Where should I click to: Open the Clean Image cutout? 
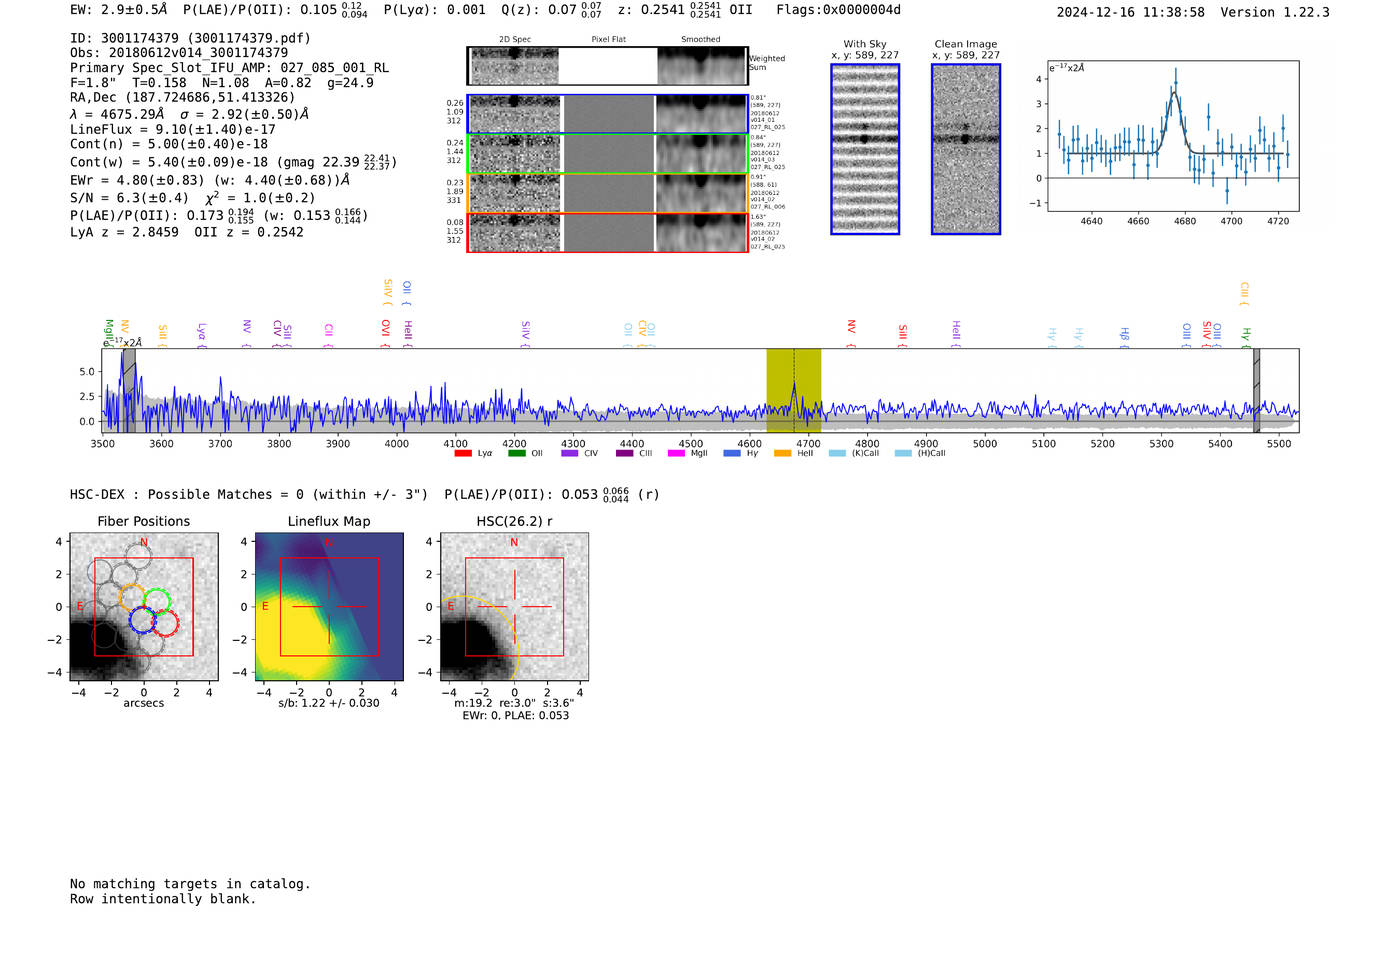tap(965, 149)
